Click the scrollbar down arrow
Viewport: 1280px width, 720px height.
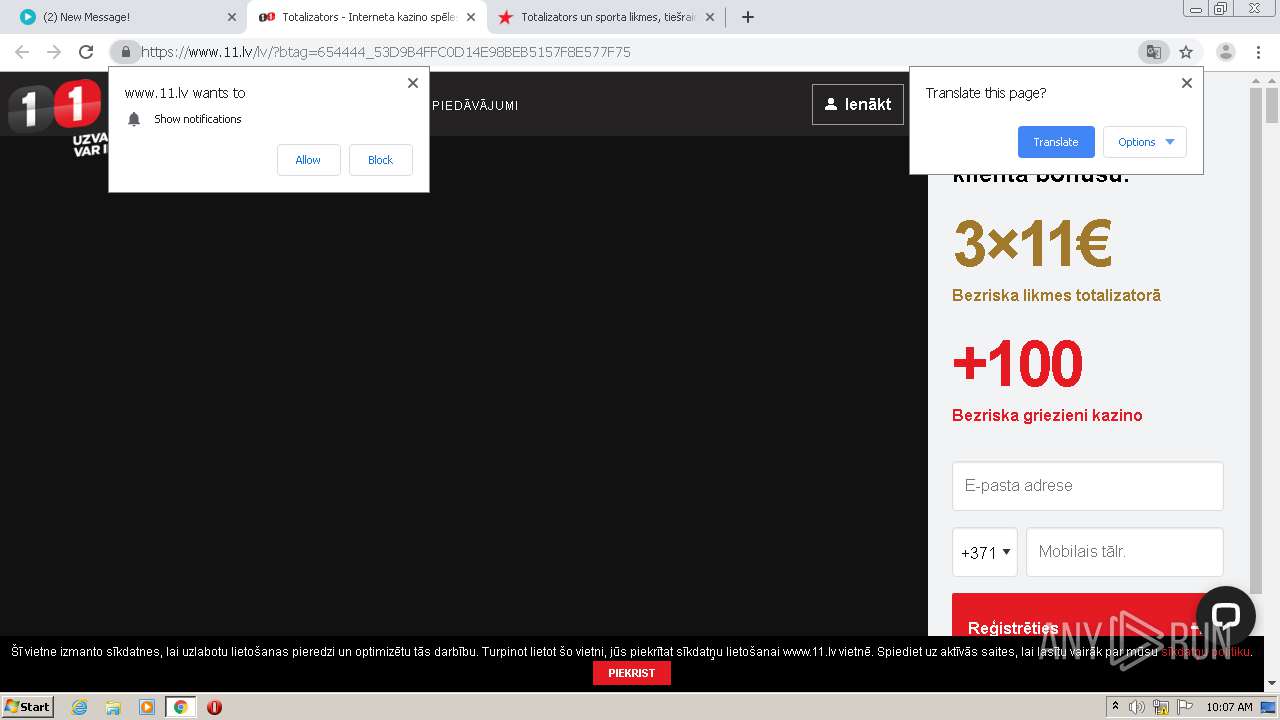pos(1271,684)
